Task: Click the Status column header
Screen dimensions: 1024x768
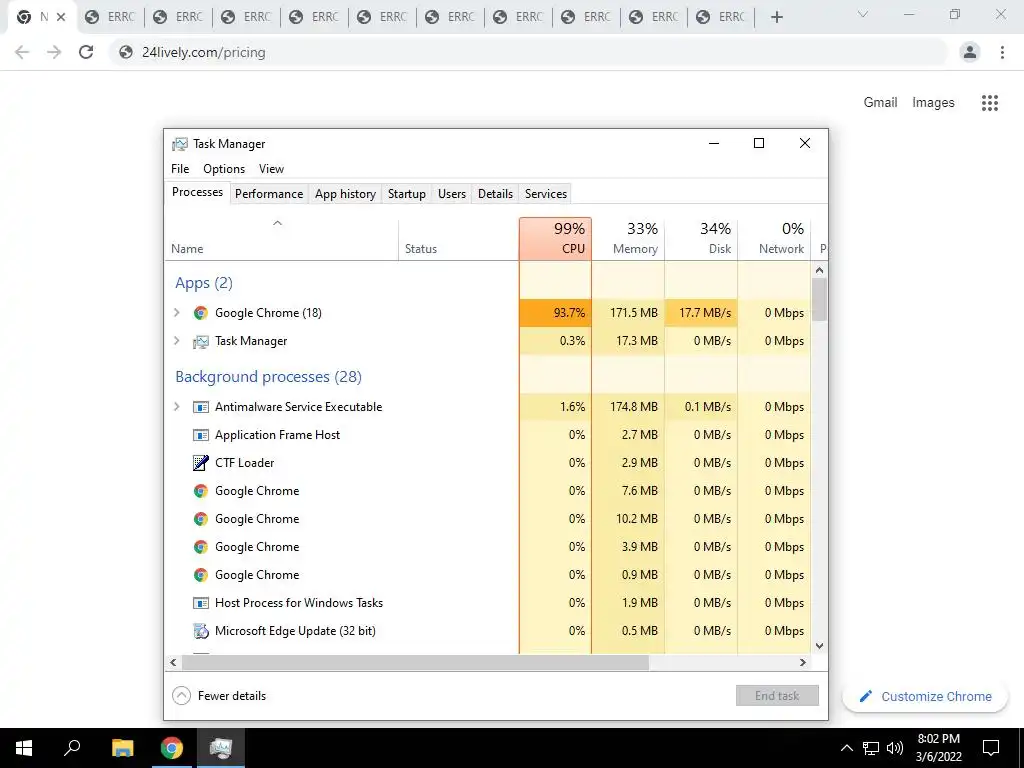Action: click(x=458, y=239)
